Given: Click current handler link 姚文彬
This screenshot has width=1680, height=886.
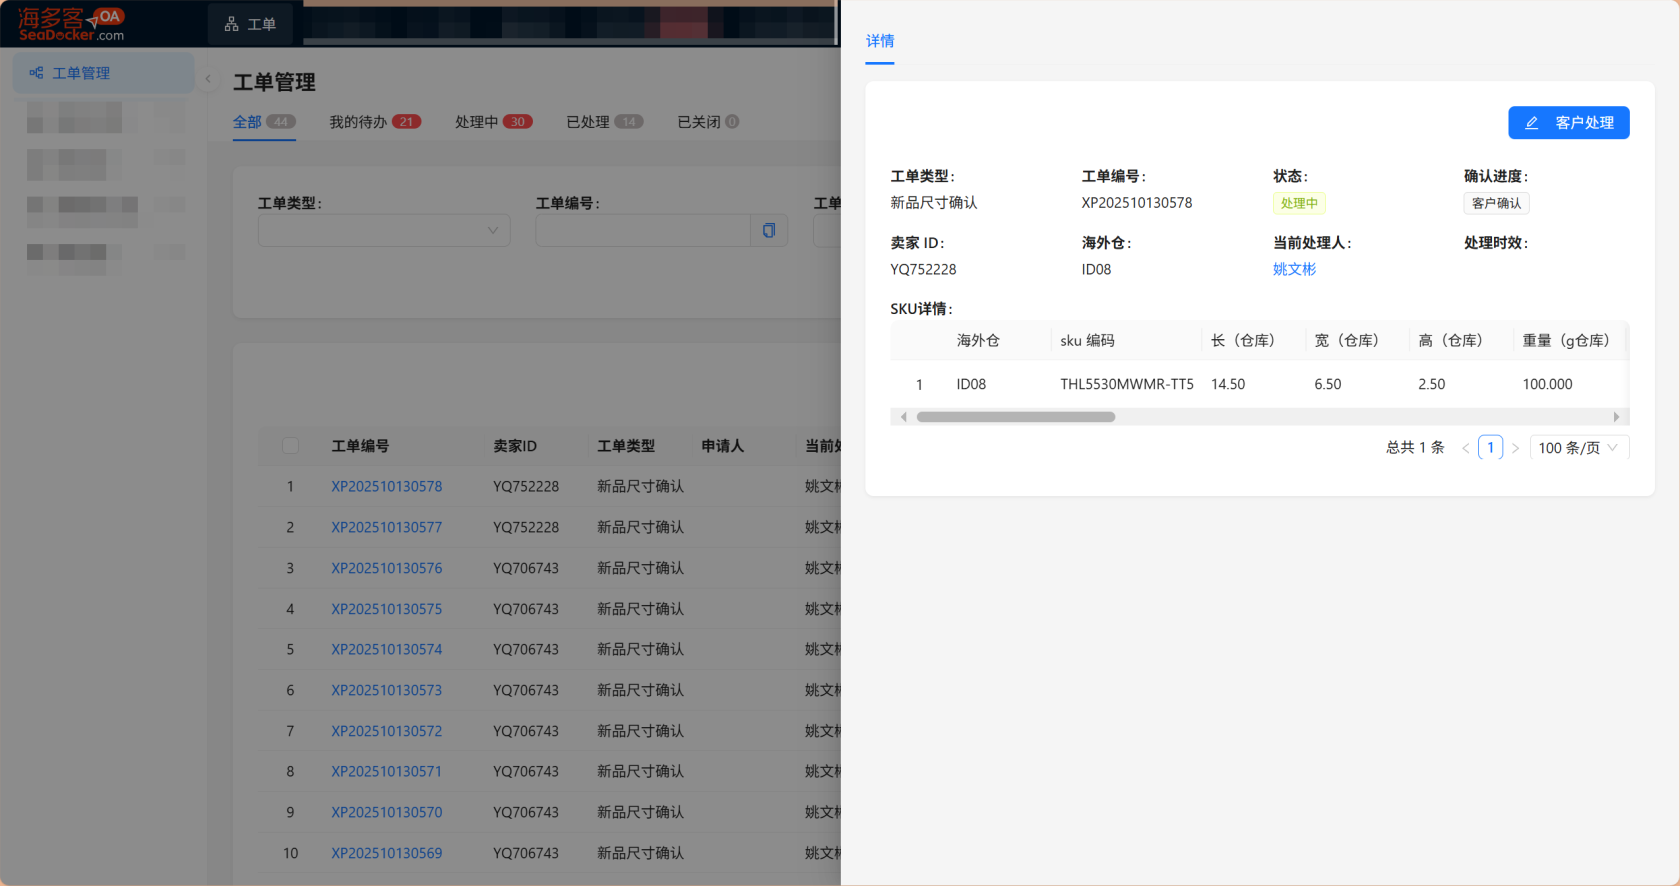Looking at the screenshot, I should click(x=1294, y=269).
